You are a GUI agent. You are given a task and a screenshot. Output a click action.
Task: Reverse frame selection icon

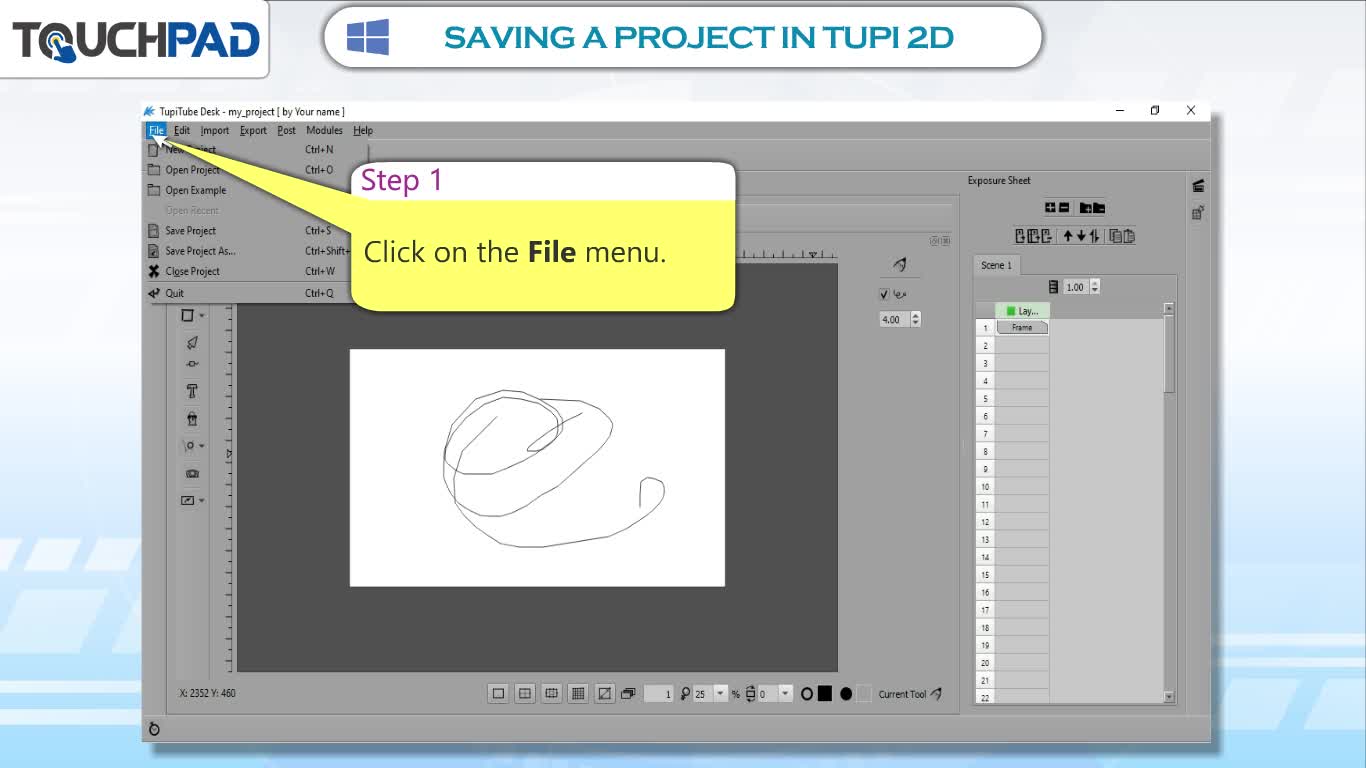point(1094,237)
